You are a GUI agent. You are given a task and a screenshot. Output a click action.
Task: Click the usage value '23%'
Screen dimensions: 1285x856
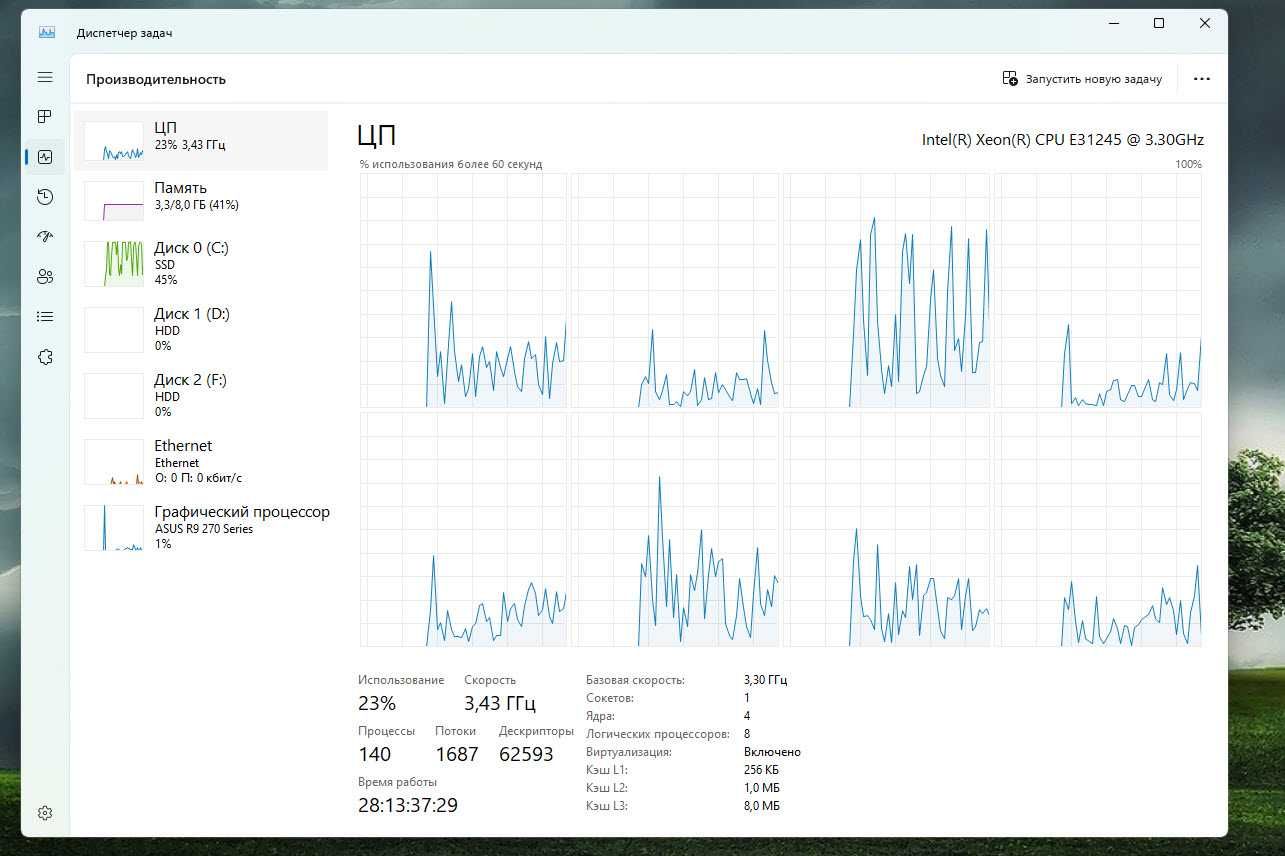coord(377,703)
